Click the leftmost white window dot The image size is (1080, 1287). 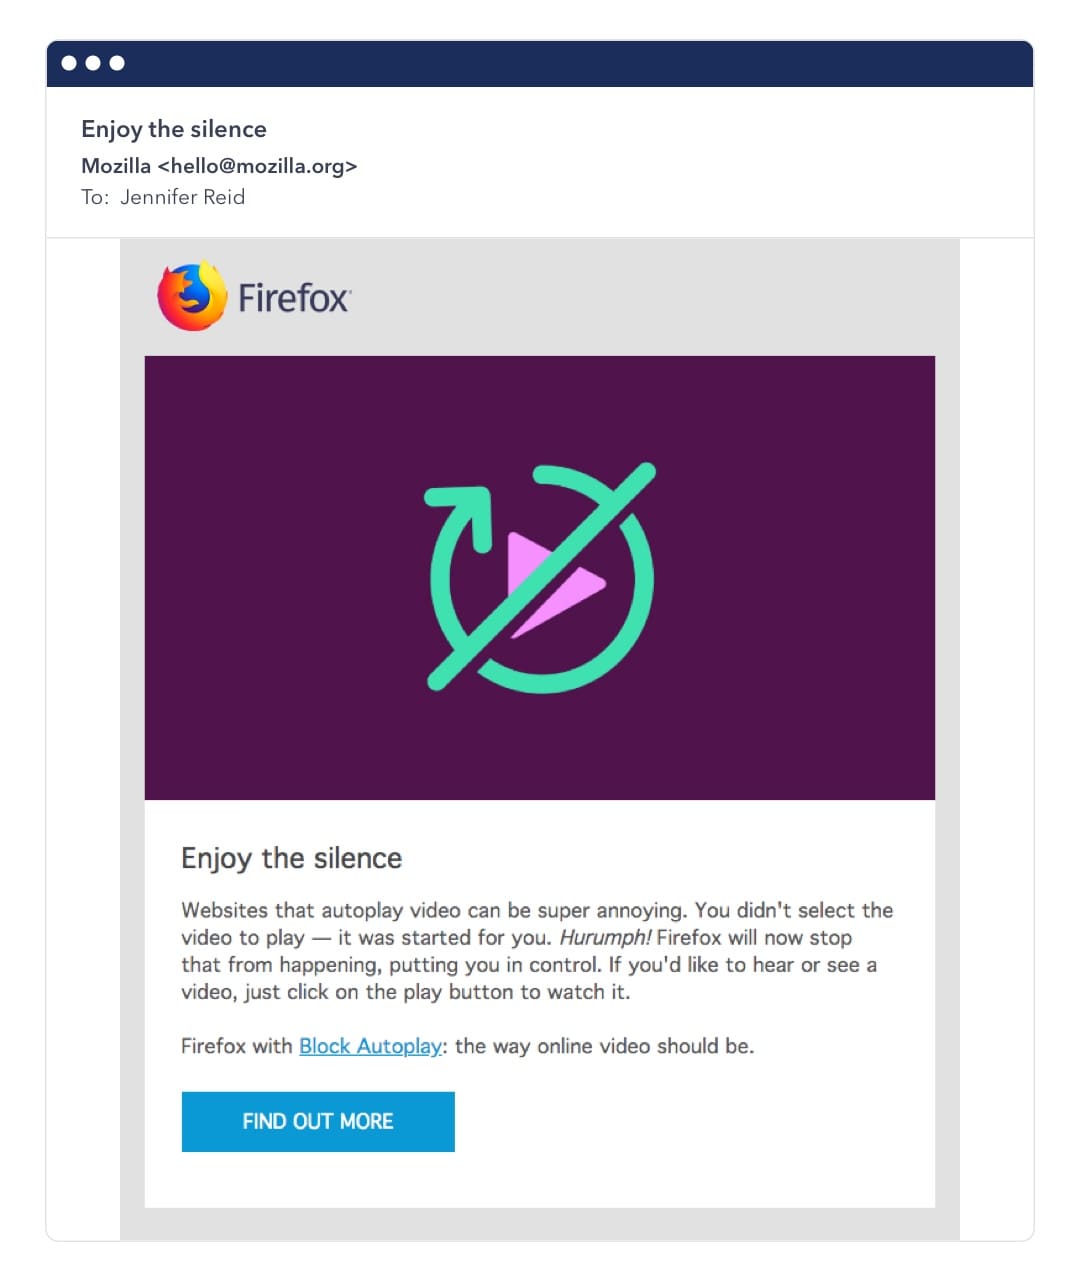click(x=69, y=63)
